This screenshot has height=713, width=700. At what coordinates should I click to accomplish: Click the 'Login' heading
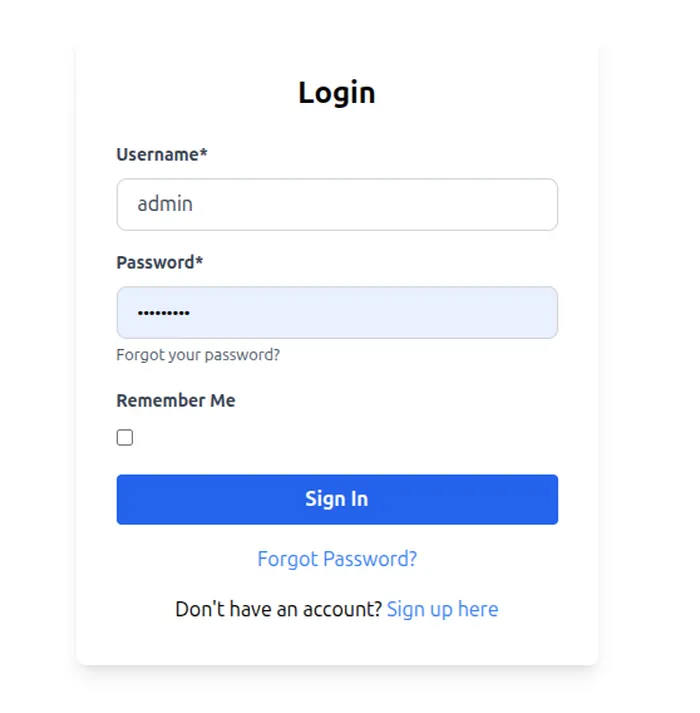(x=337, y=93)
